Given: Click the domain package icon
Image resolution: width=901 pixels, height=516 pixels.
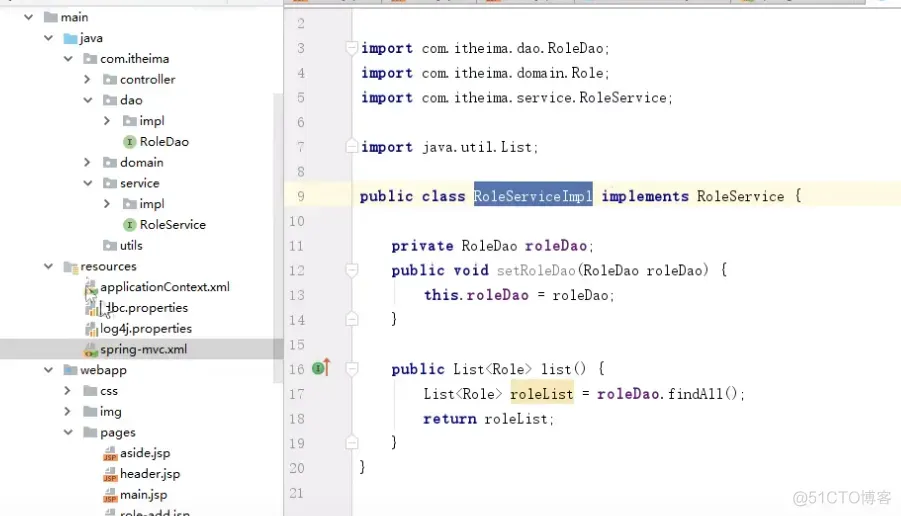Looking at the screenshot, I should pos(110,163).
